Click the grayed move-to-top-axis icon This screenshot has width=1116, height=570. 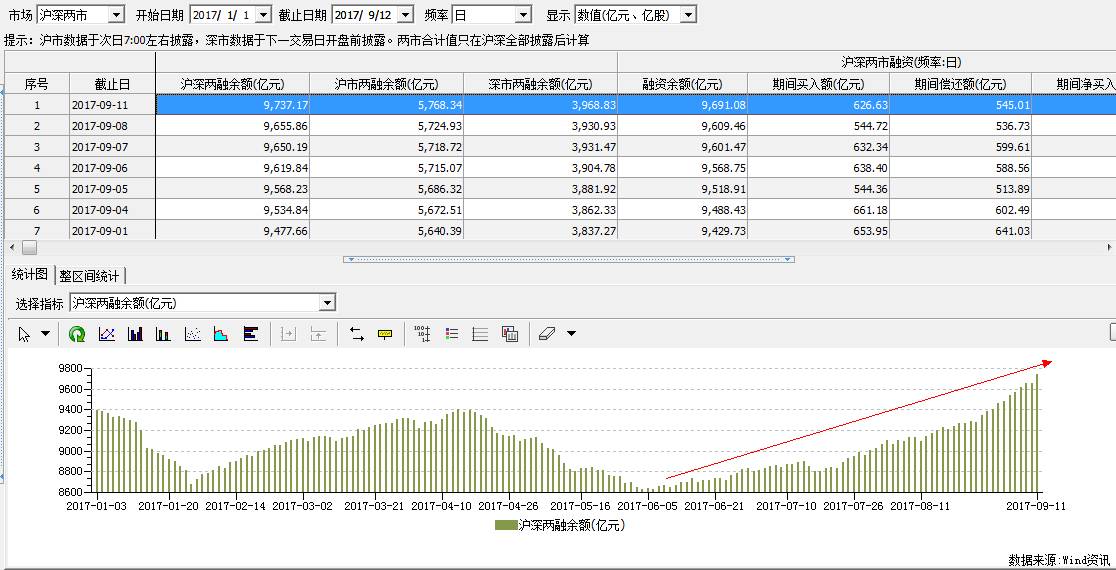point(318,334)
